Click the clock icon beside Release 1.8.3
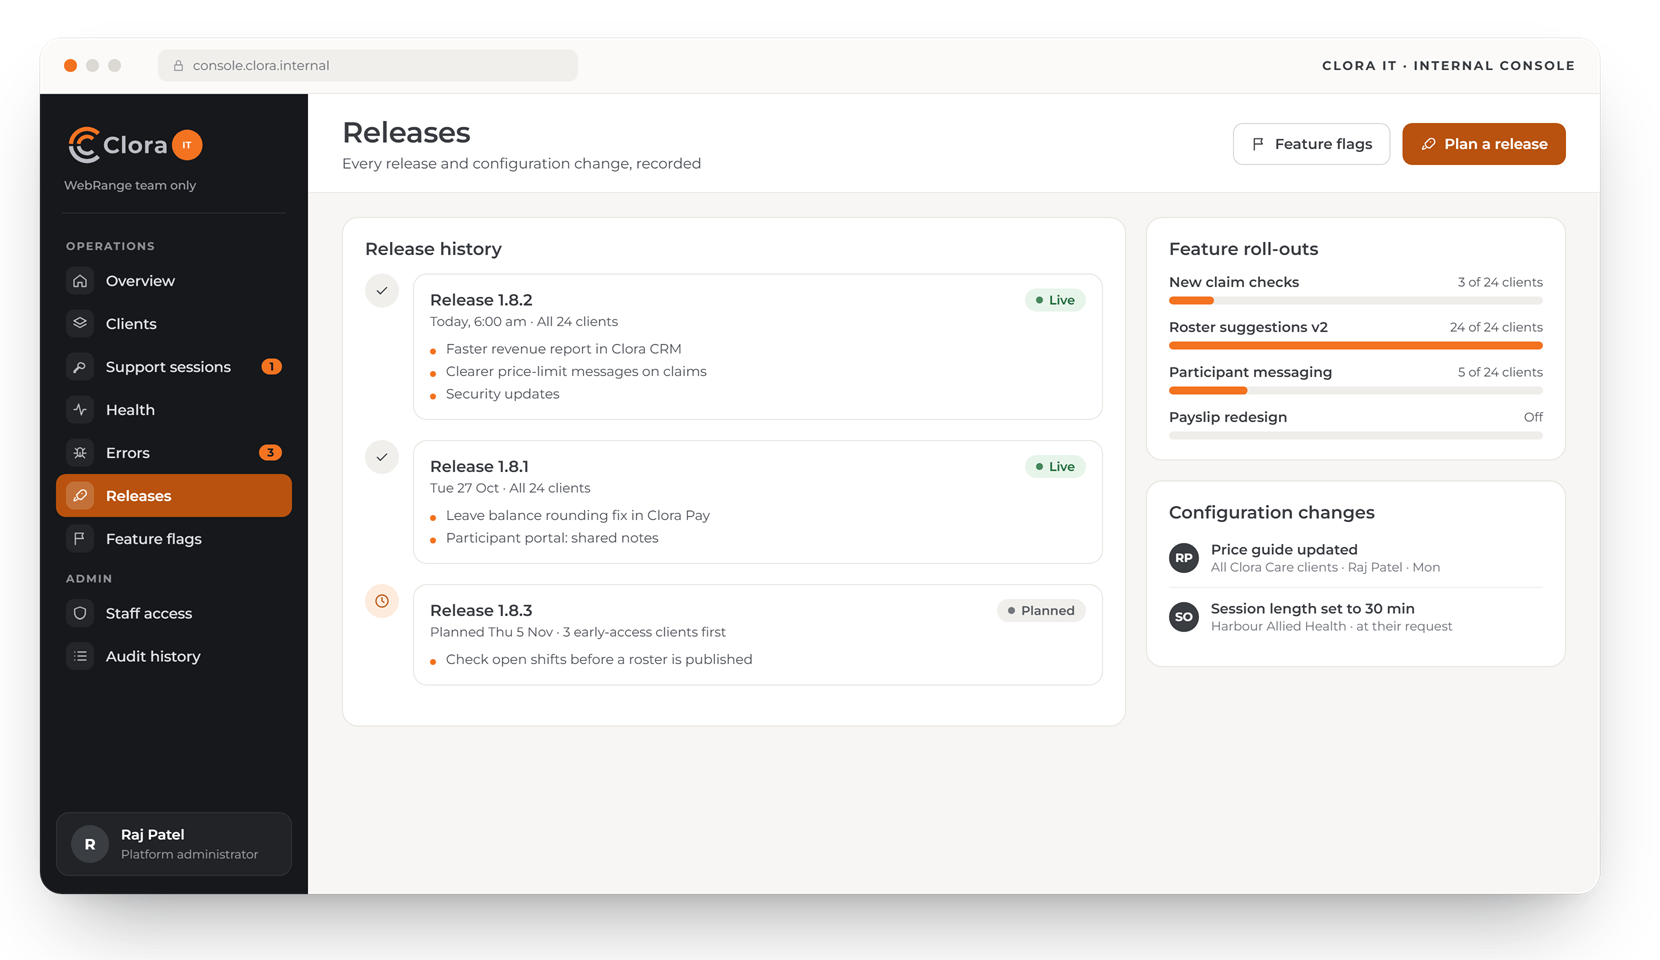The height and width of the screenshot is (960, 1660). pyautogui.click(x=382, y=601)
